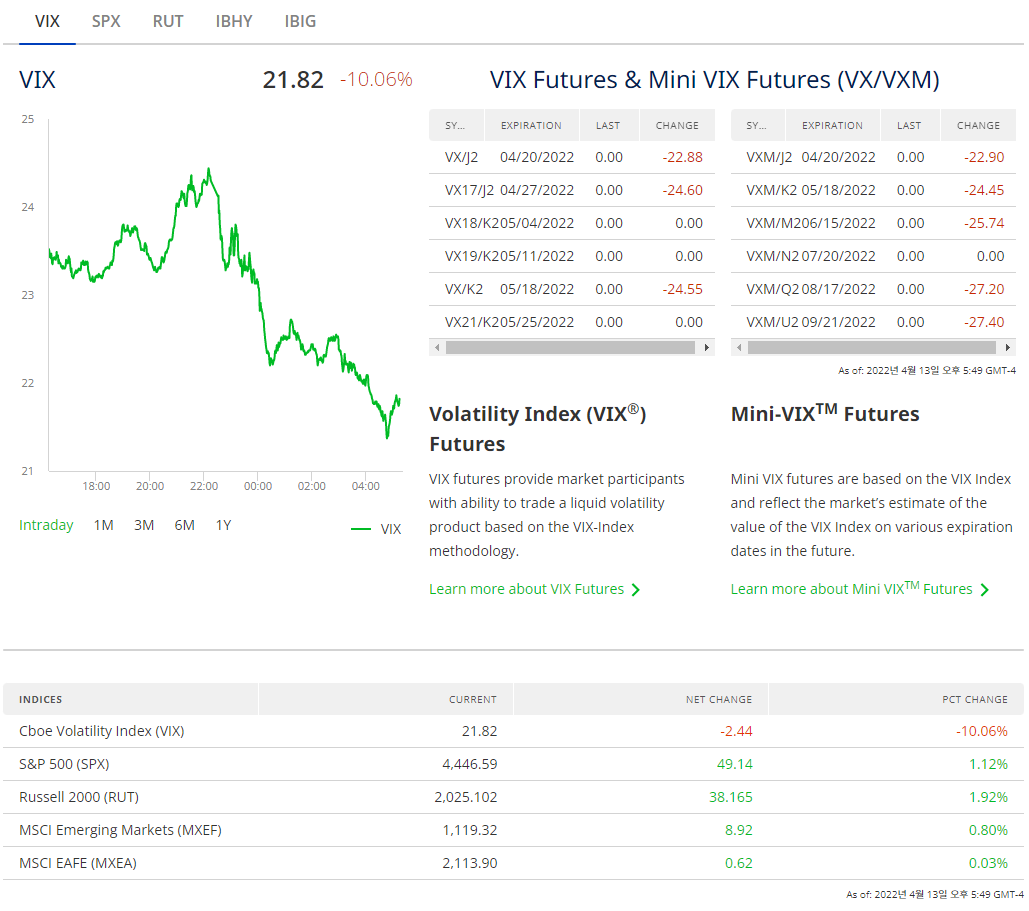The image size is (1029, 911).
Task: Select the VX17/J2 symbol cell
Action: [469, 190]
